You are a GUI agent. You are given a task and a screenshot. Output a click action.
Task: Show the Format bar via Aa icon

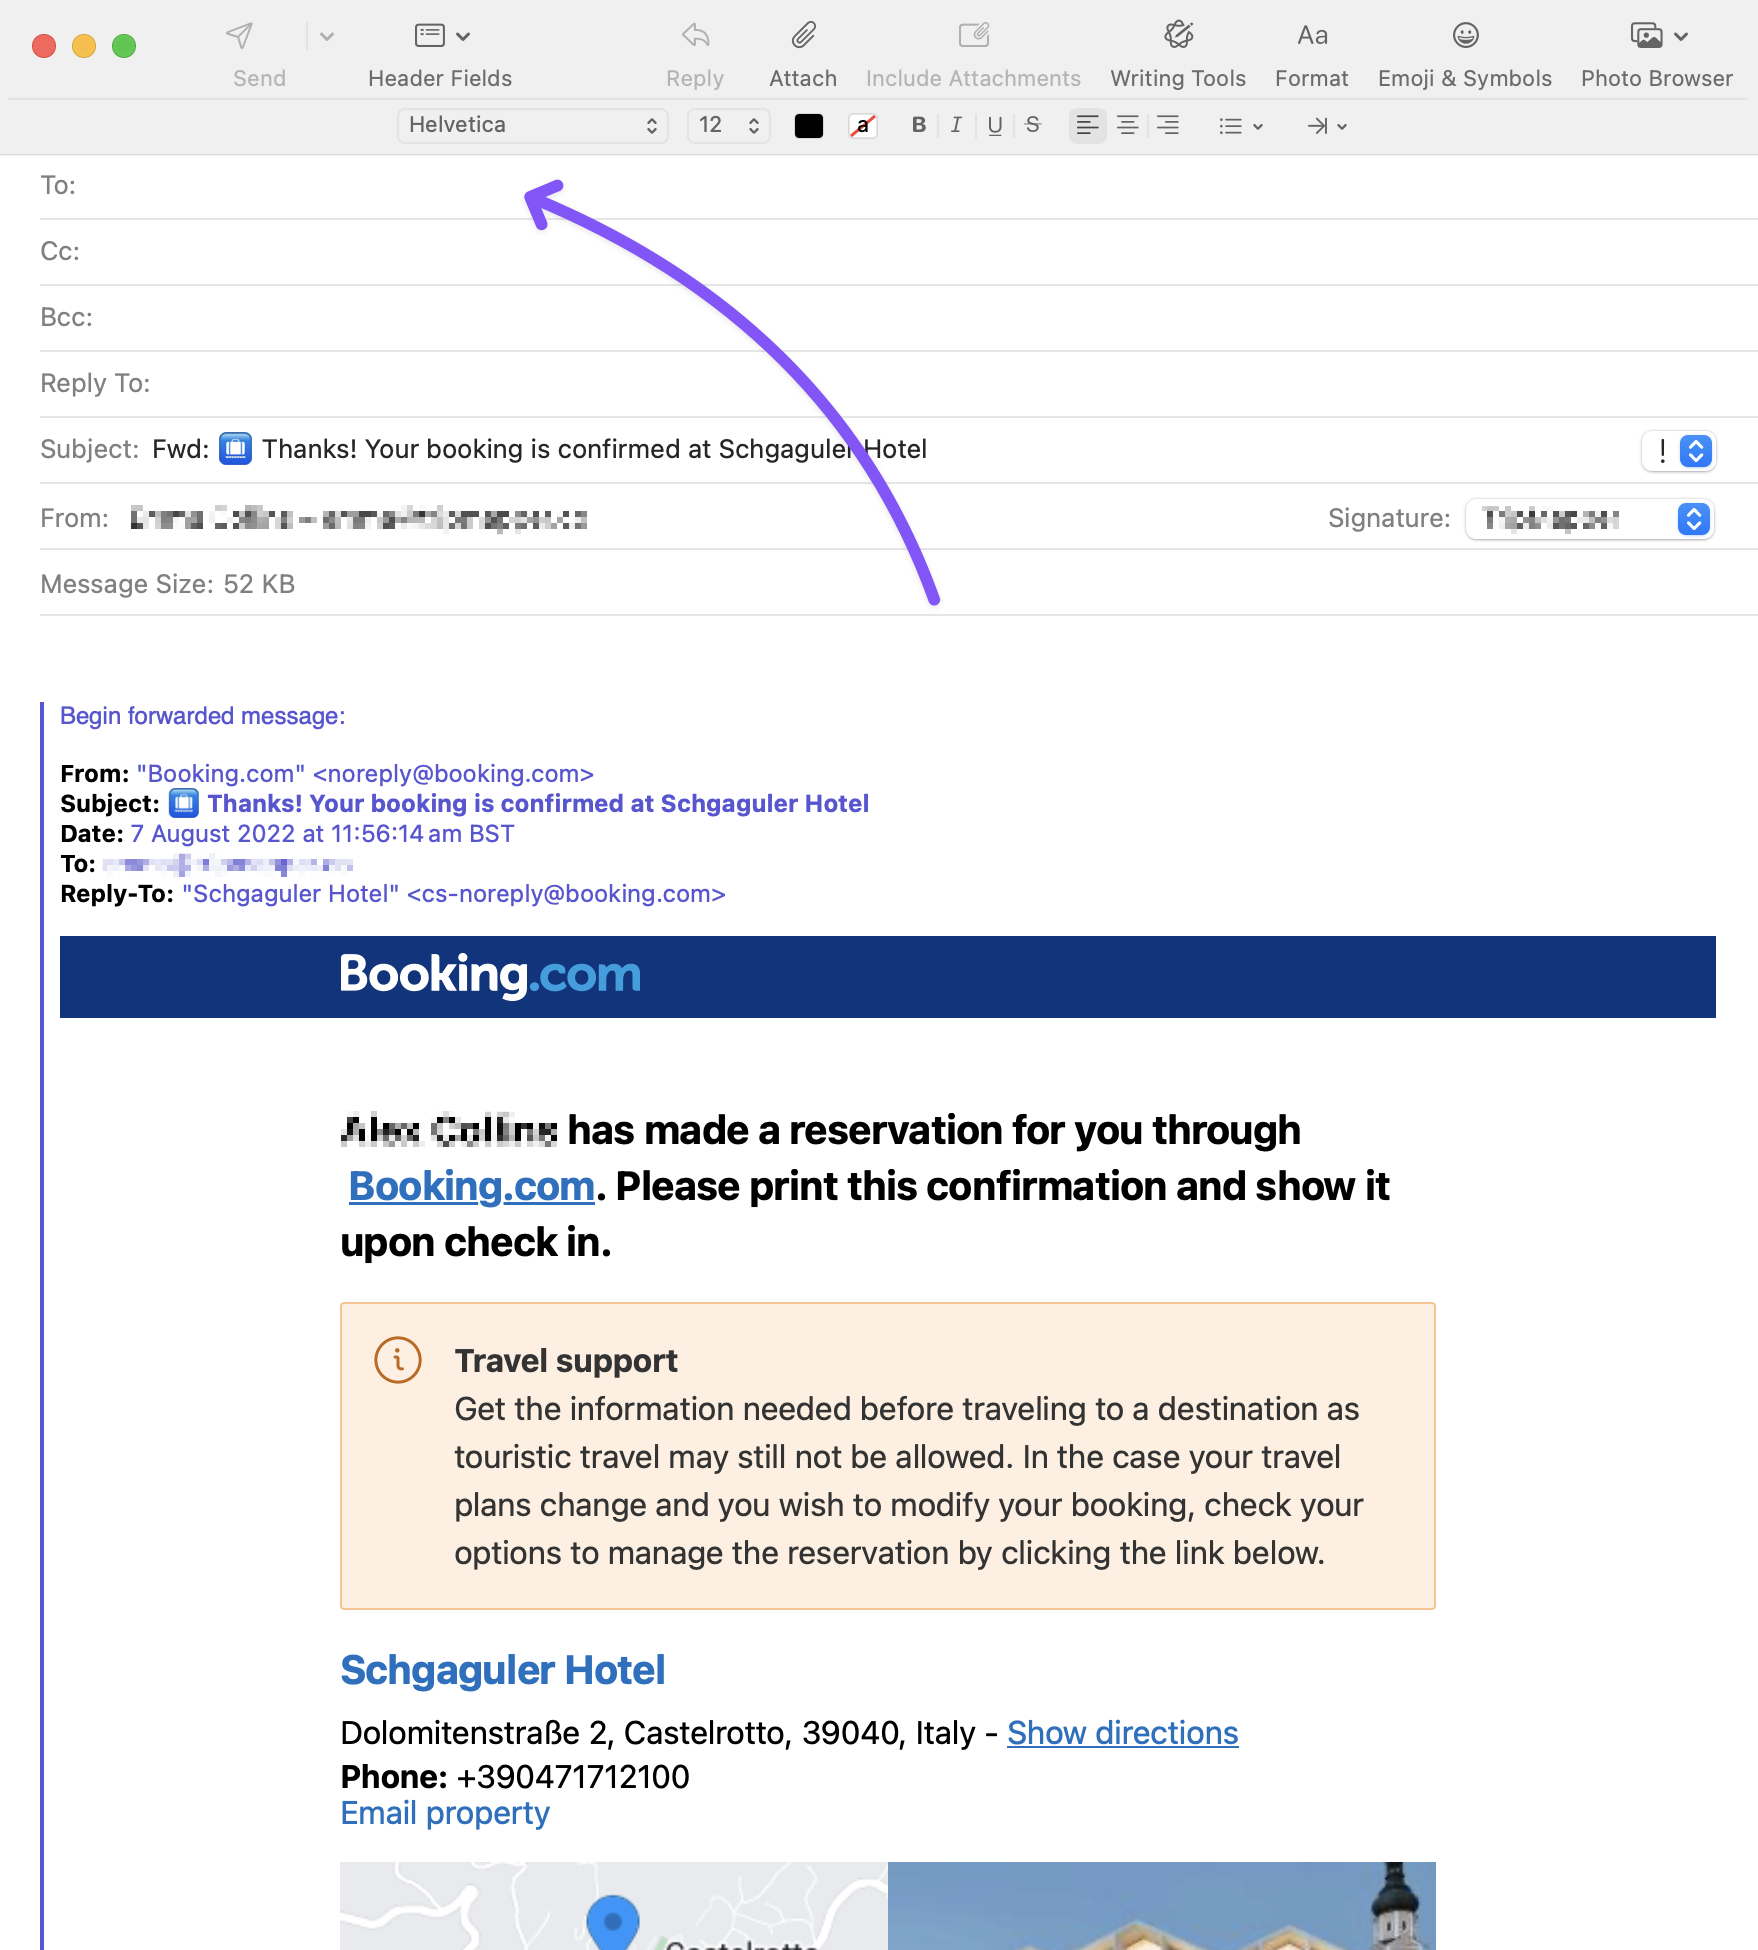pos(1312,36)
